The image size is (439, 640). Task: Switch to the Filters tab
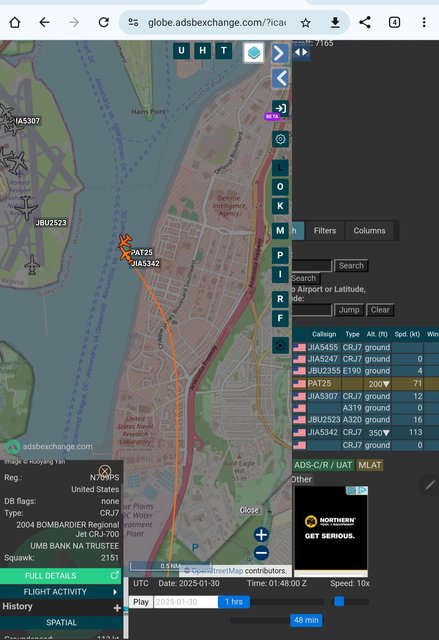coord(325,231)
